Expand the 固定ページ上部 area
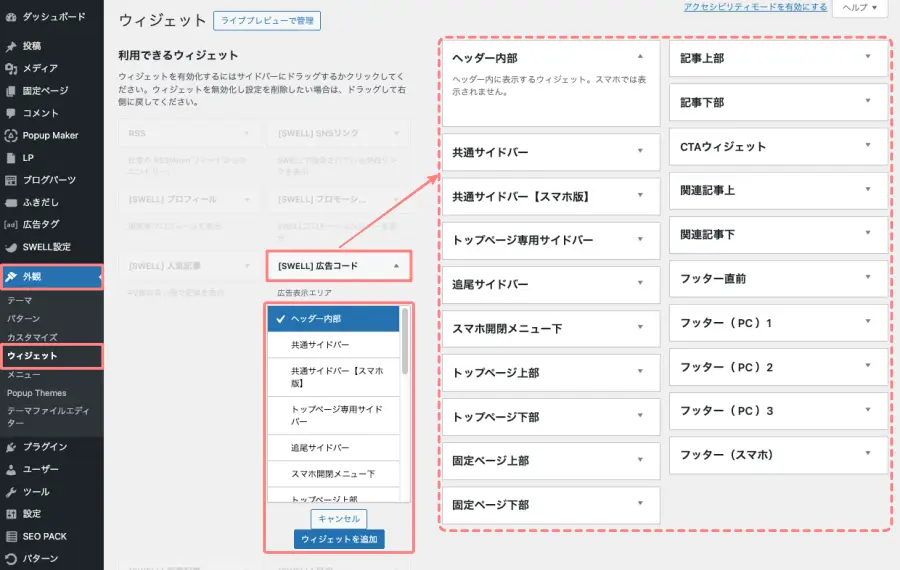The image size is (900, 570). 640,460
